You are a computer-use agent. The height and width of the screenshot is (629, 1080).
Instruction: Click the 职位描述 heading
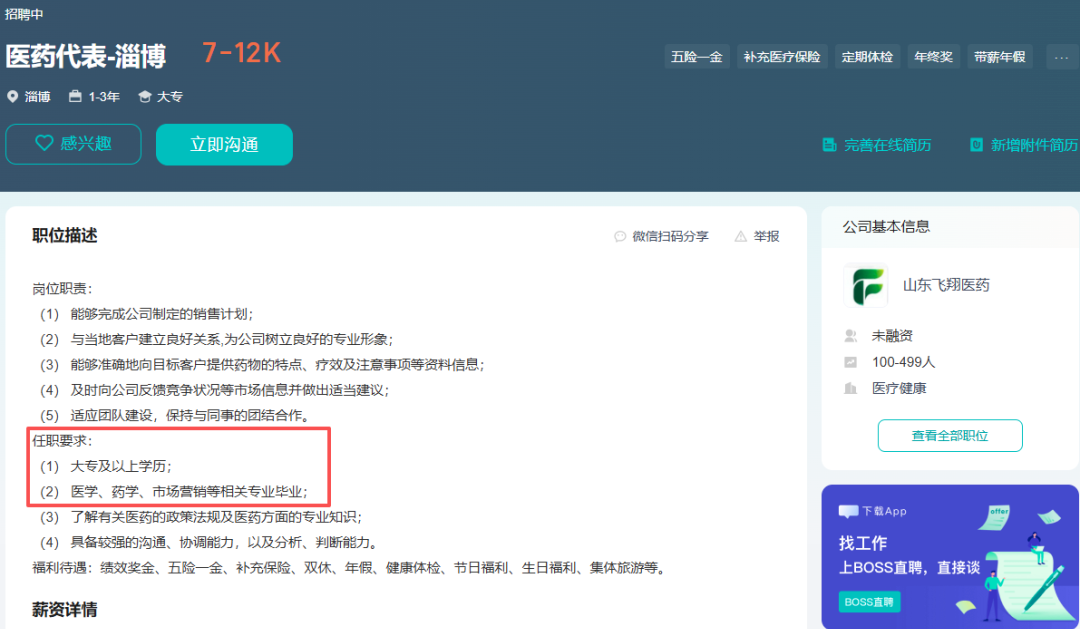(65, 236)
